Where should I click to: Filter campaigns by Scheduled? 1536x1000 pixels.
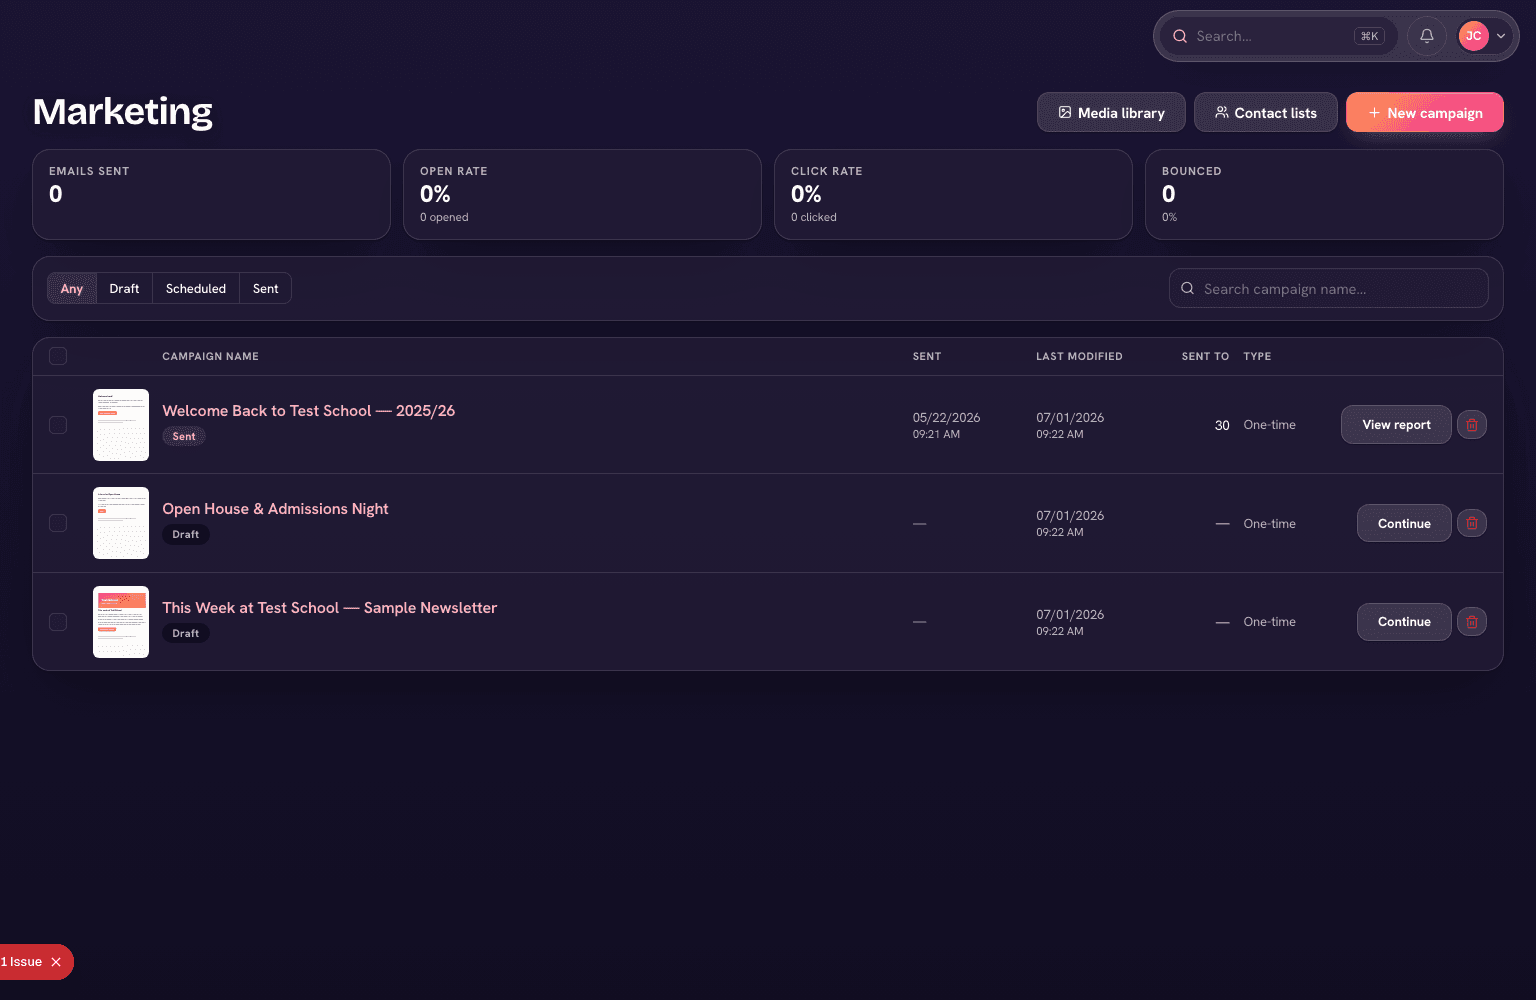pyautogui.click(x=196, y=289)
